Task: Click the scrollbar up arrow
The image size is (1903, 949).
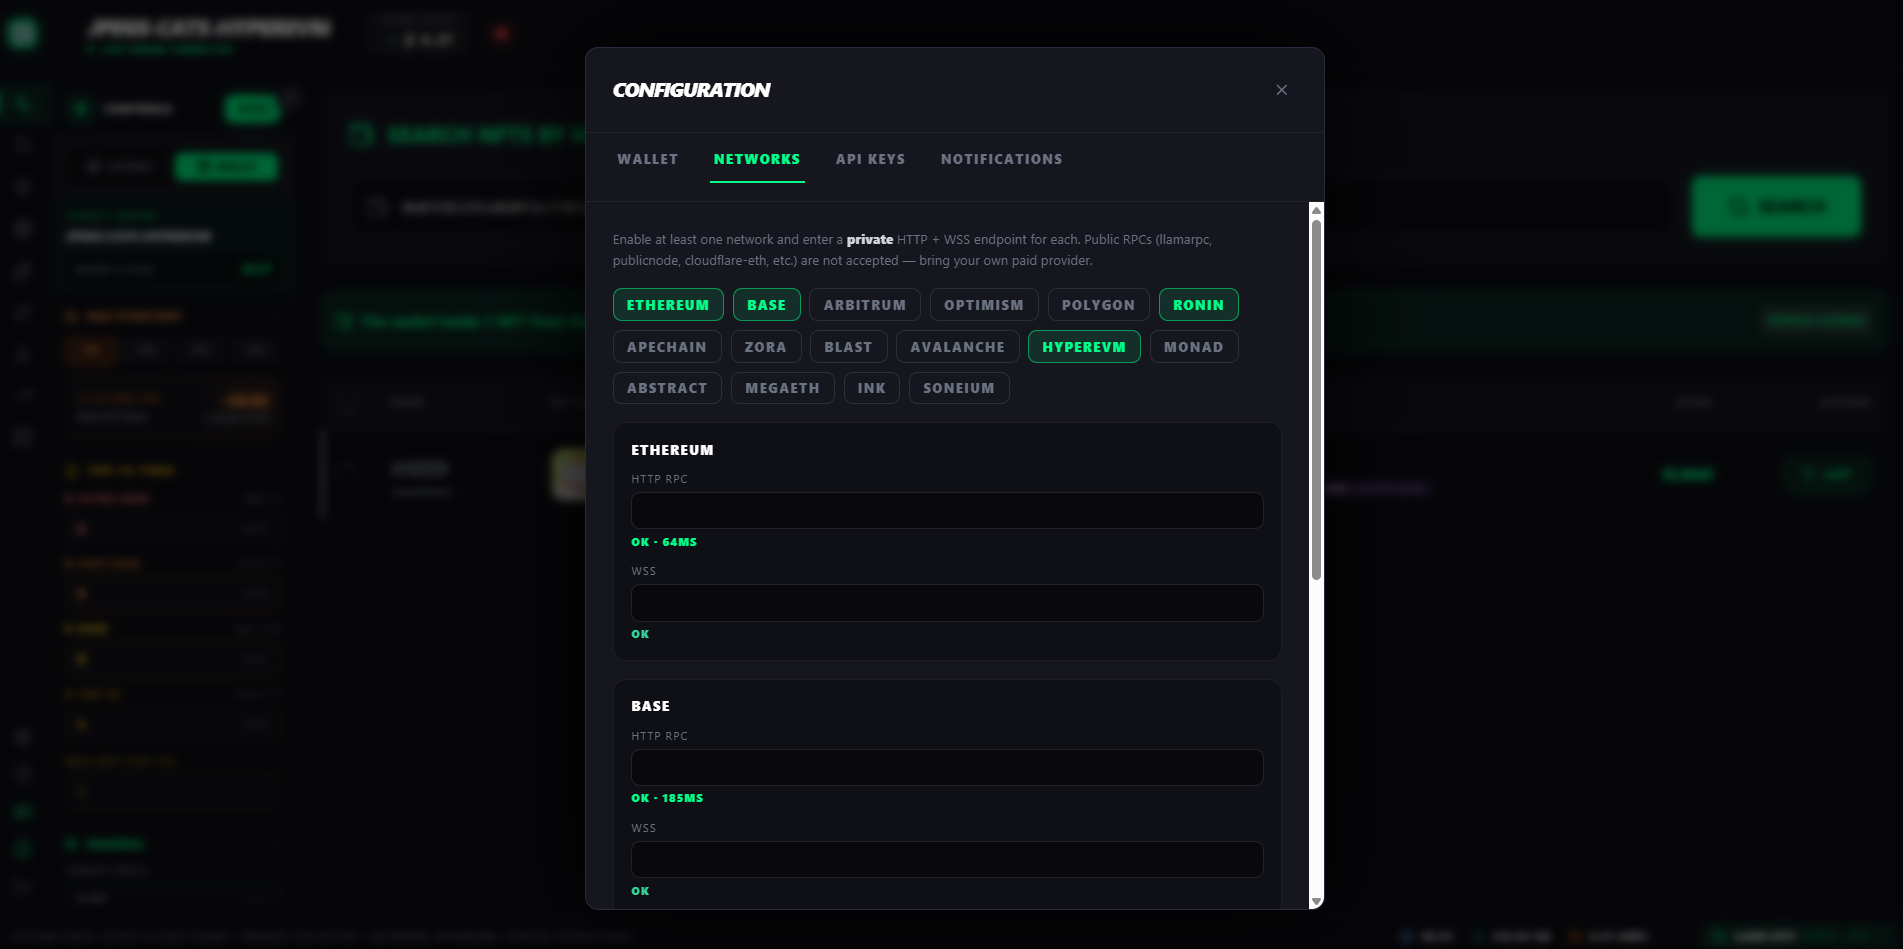Action: pos(1316,210)
